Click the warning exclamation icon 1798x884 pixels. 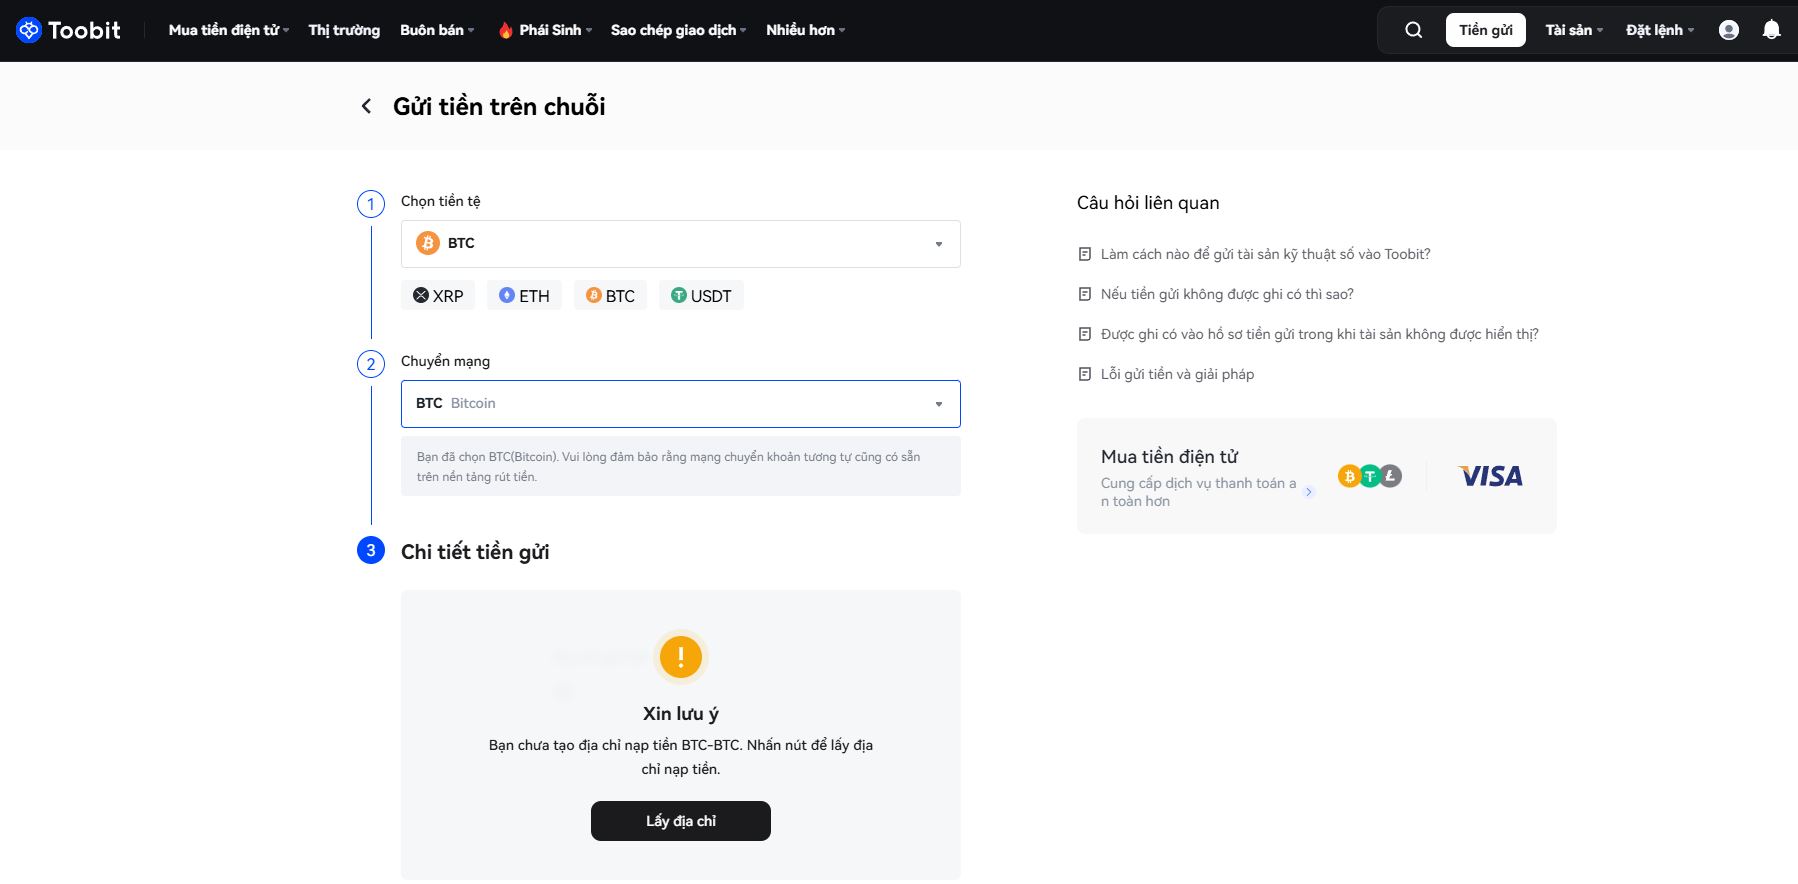click(681, 657)
